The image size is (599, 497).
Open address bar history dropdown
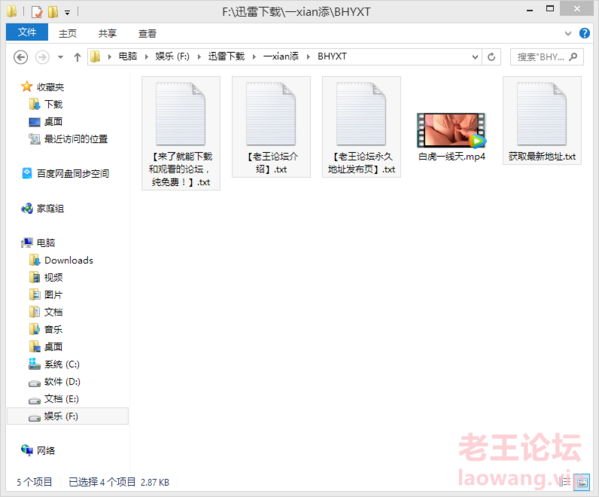tap(475, 57)
